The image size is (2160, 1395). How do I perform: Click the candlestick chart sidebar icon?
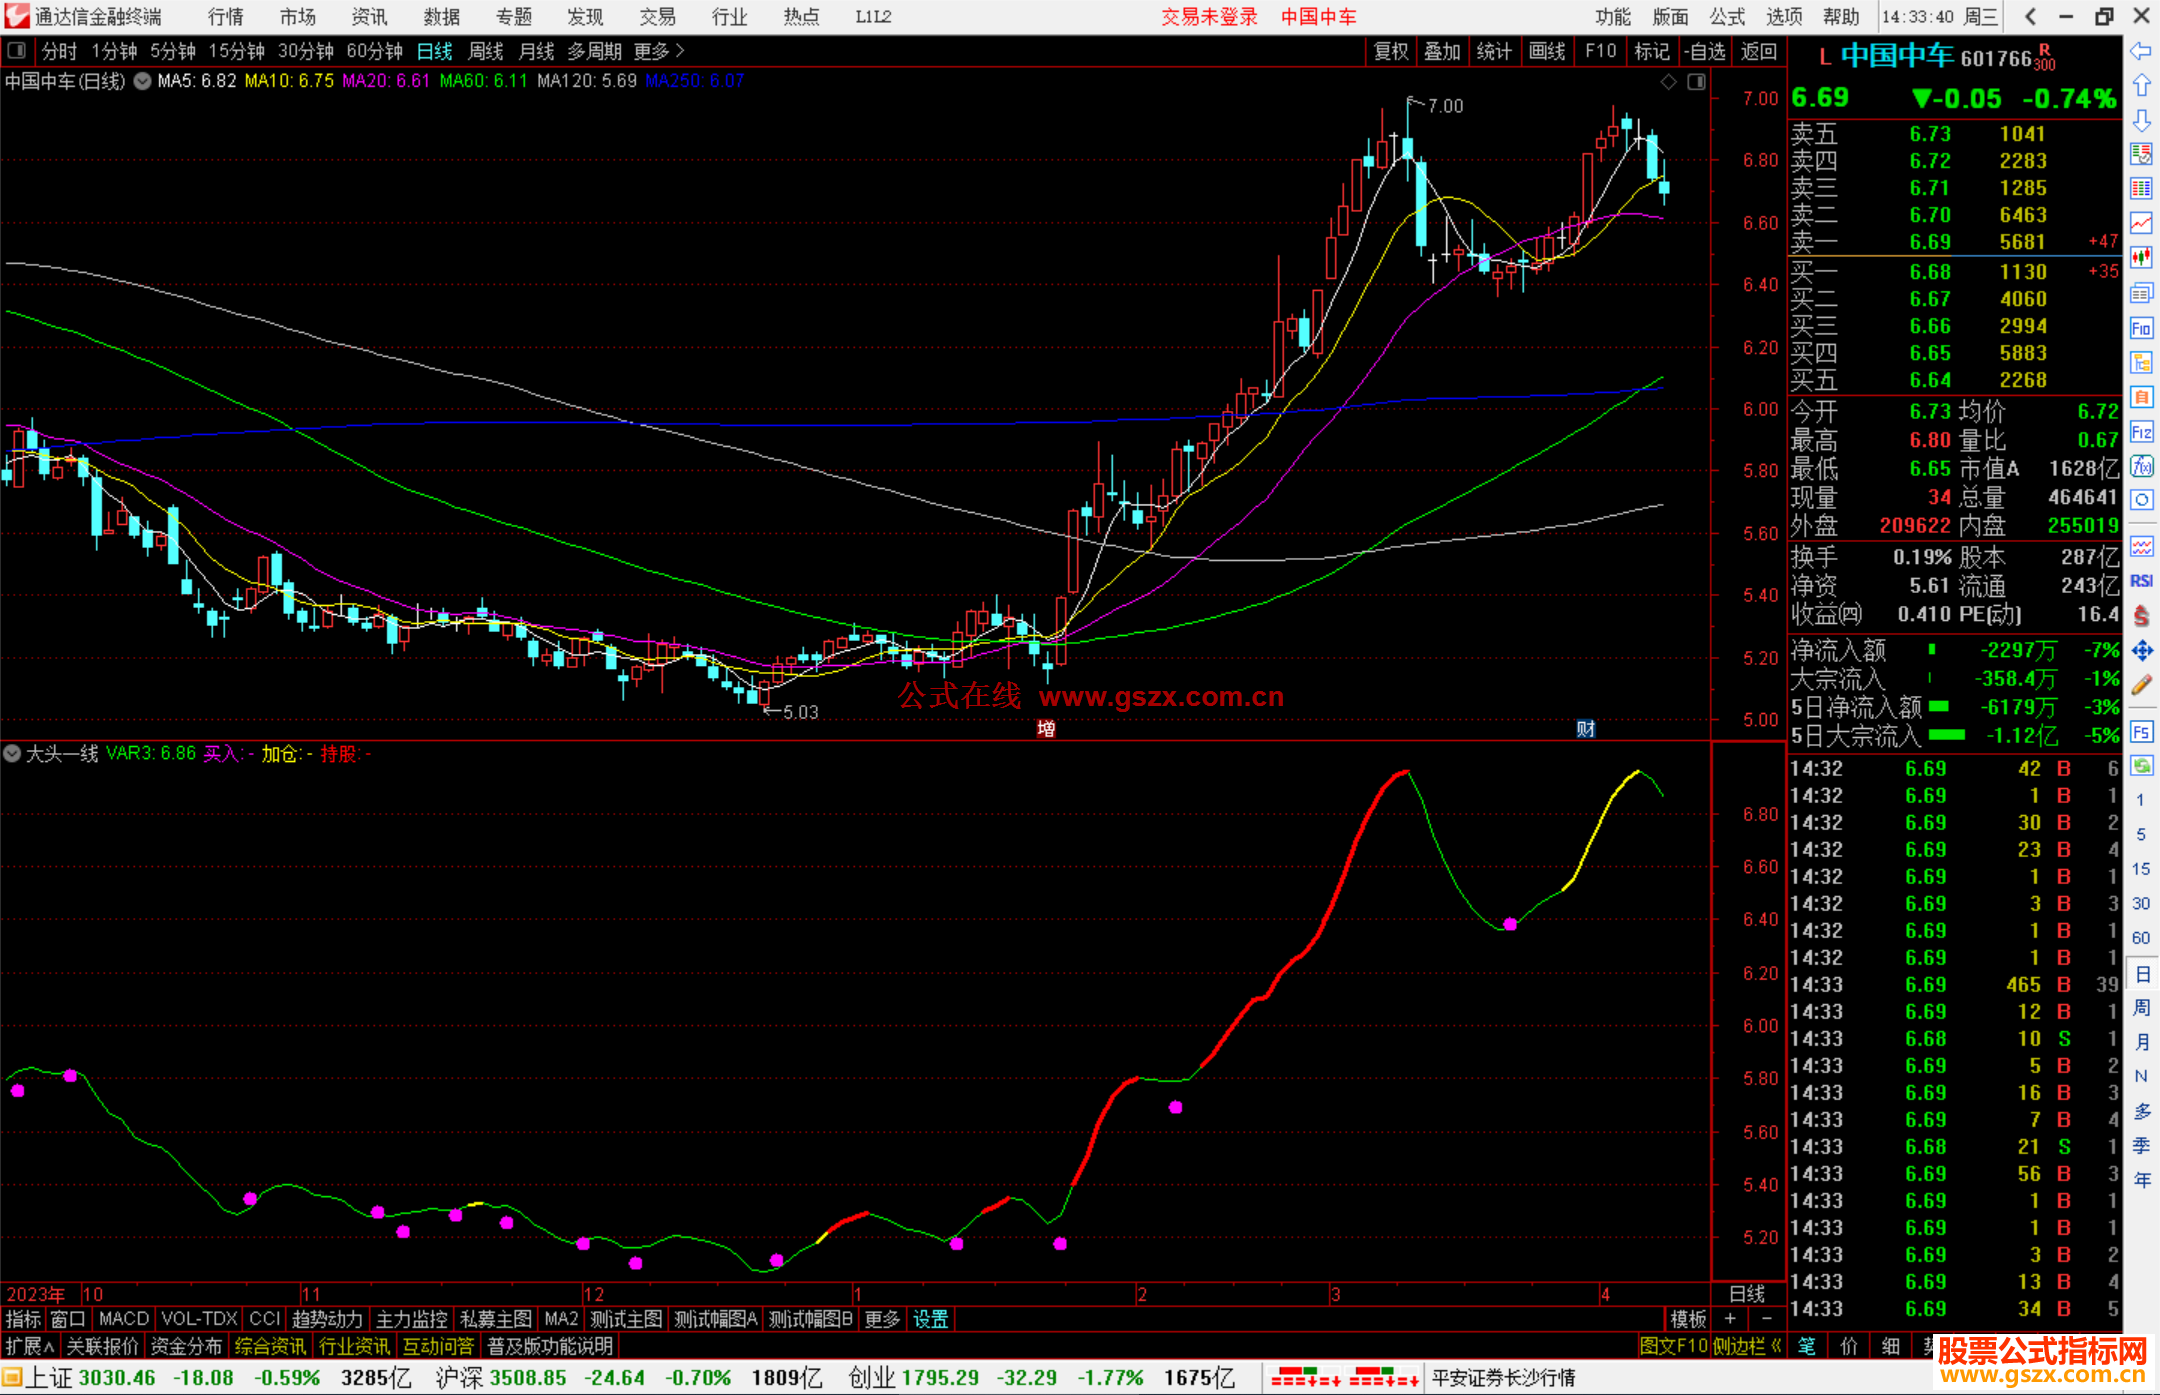(2141, 258)
